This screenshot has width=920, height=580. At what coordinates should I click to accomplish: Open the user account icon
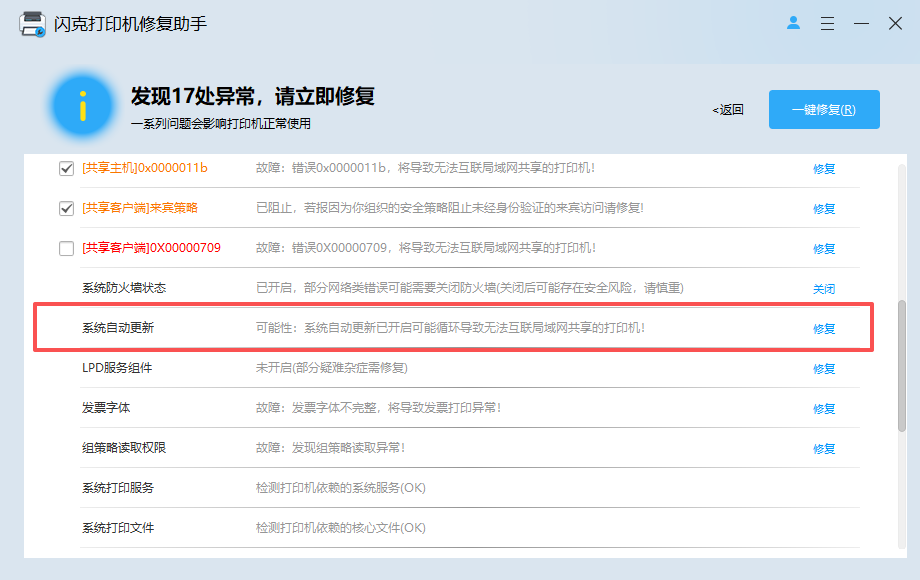pyautogui.click(x=793, y=23)
